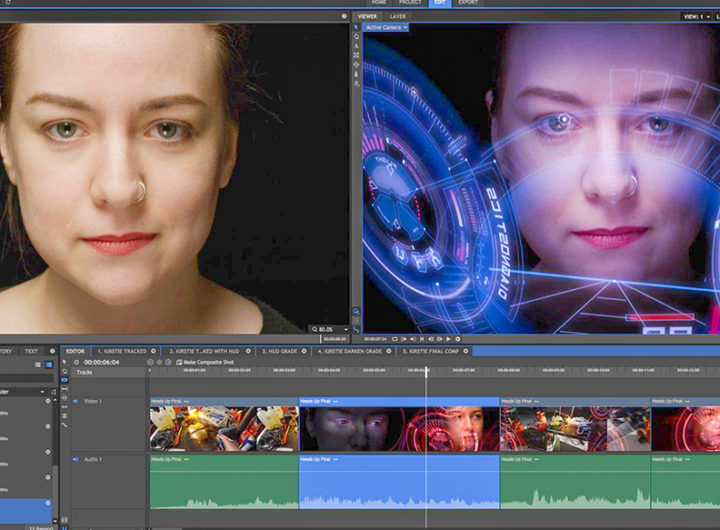This screenshot has height=530, width=720.
Task: Close the 1. KIRSTIE TRACKED tab
Action: point(153,351)
